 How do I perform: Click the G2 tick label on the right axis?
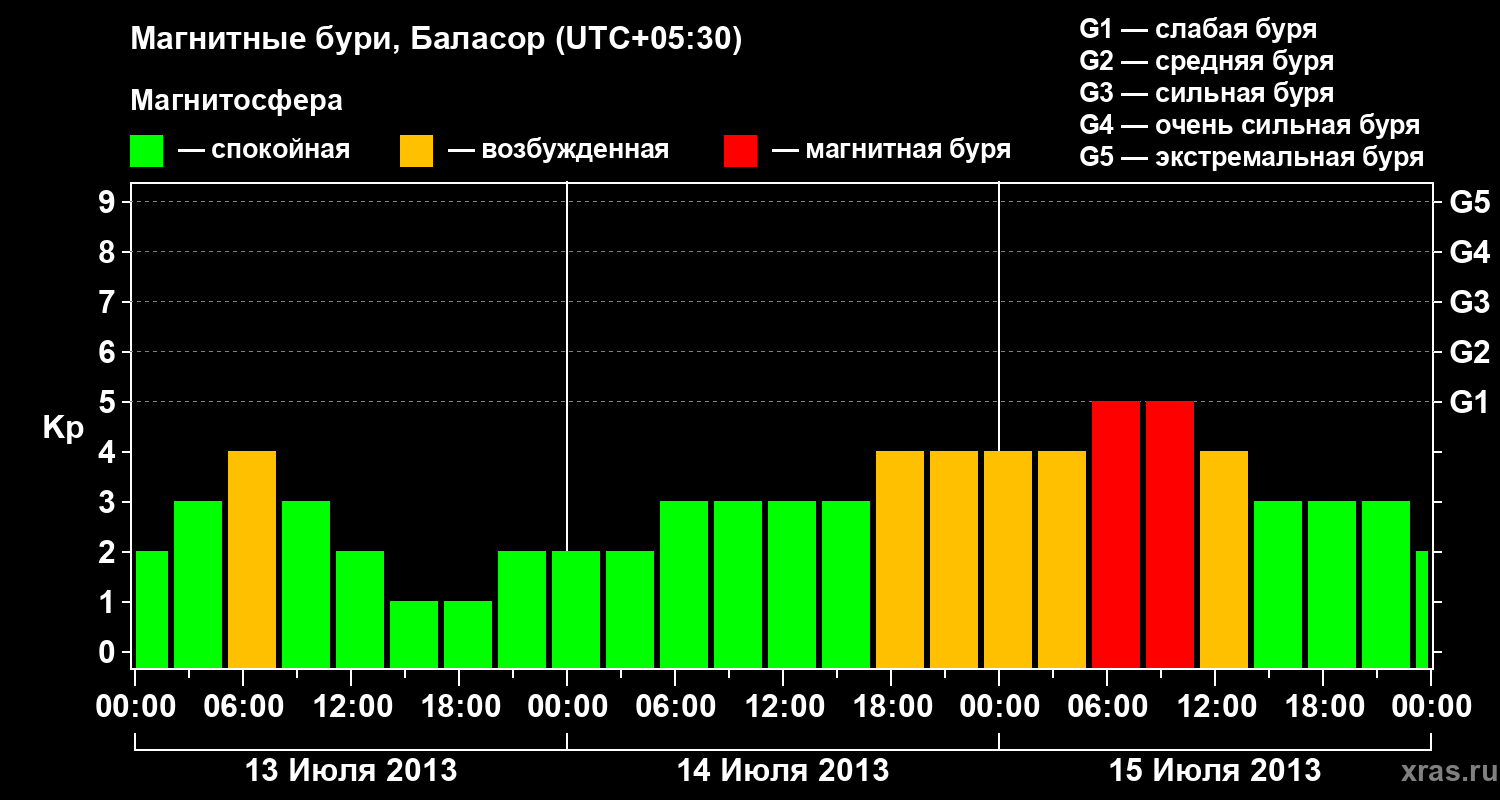click(1469, 352)
